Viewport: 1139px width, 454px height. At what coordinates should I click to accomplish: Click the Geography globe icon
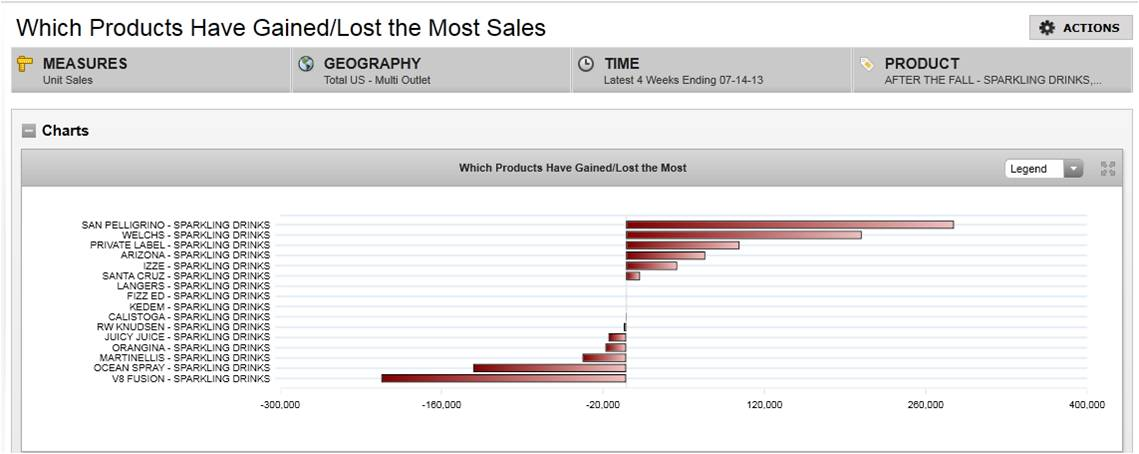coord(307,64)
